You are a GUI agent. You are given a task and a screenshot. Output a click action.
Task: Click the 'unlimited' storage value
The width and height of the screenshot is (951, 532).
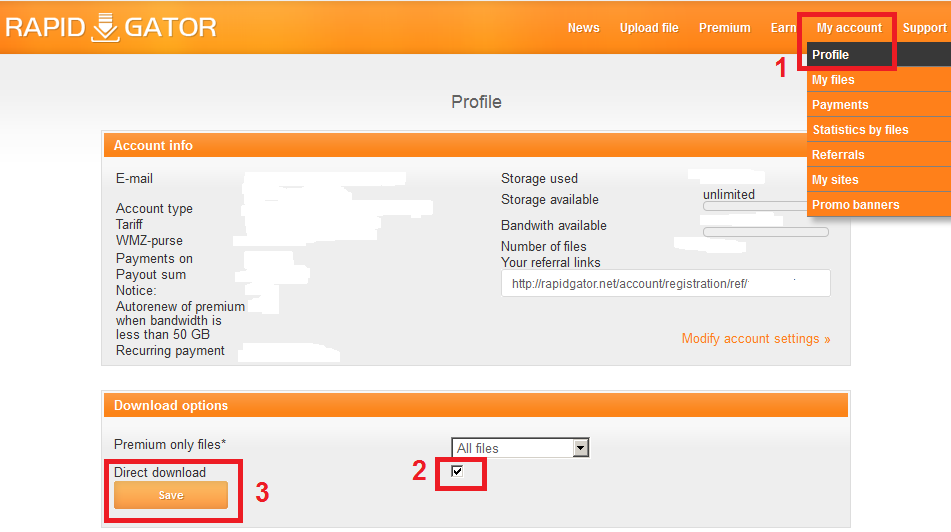[x=729, y=194]
